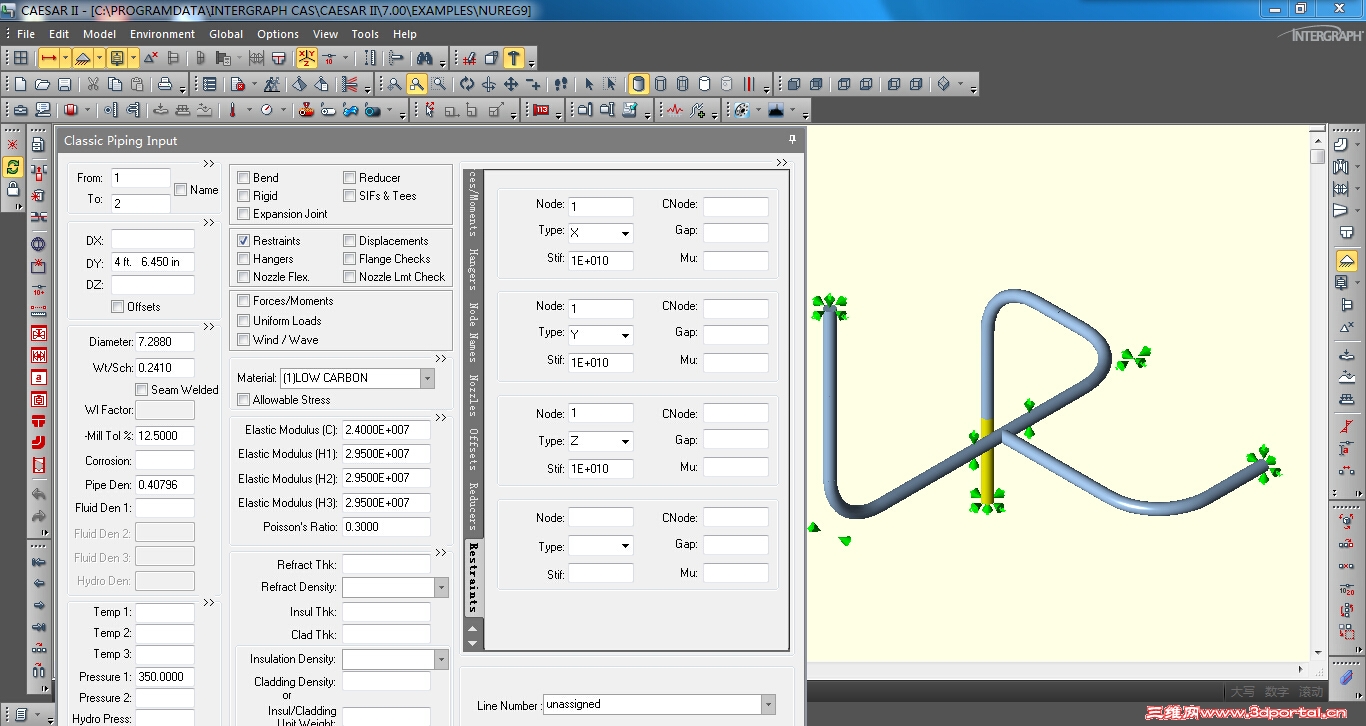Image resolution: width=1366 pixels, height=726 pixels.
Task: Switch to the Nozzles vertical tab
Action: tap(473, 396)
